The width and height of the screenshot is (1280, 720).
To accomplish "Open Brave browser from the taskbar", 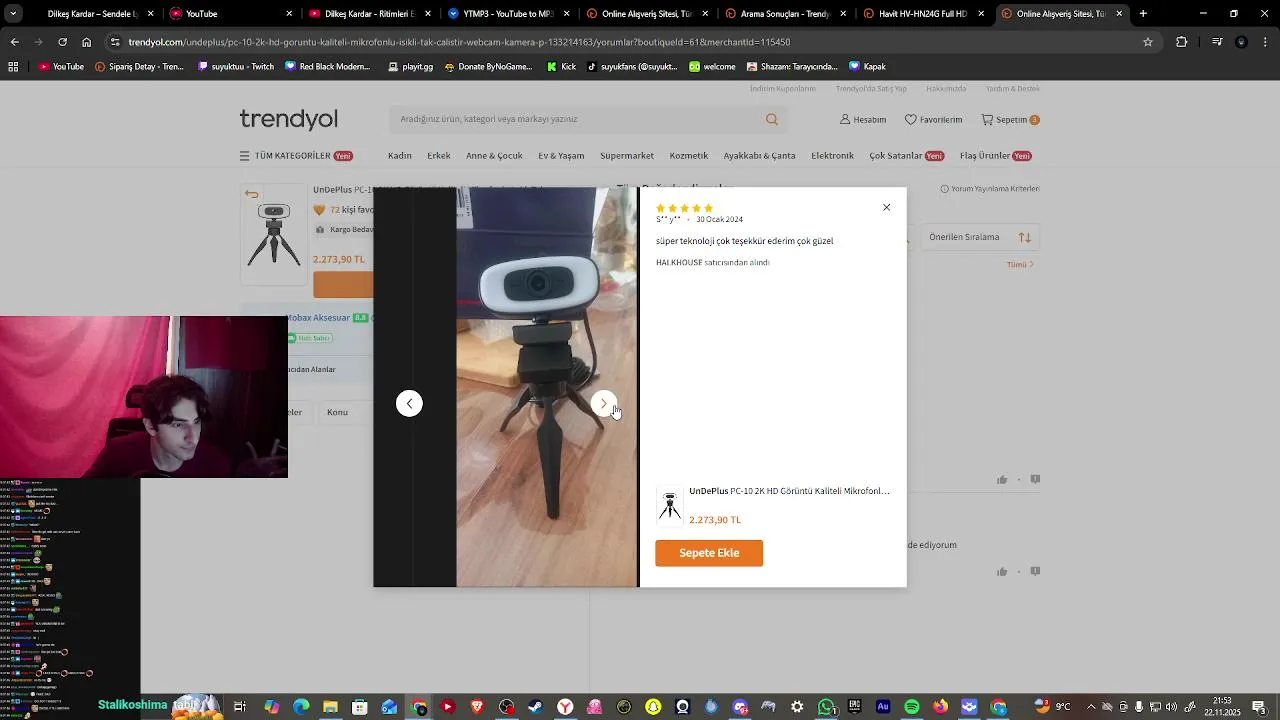I will tap(477, 707).
